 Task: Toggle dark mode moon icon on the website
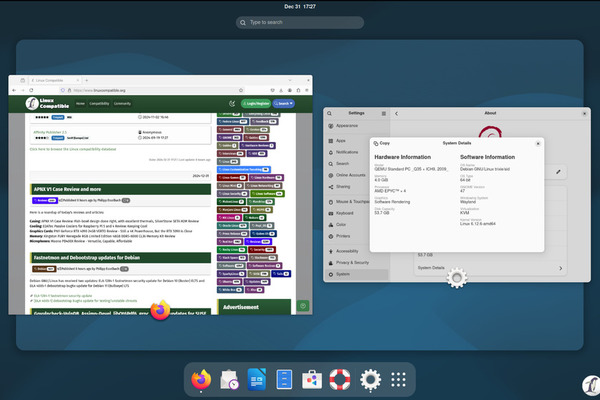[x=232, y=104]
